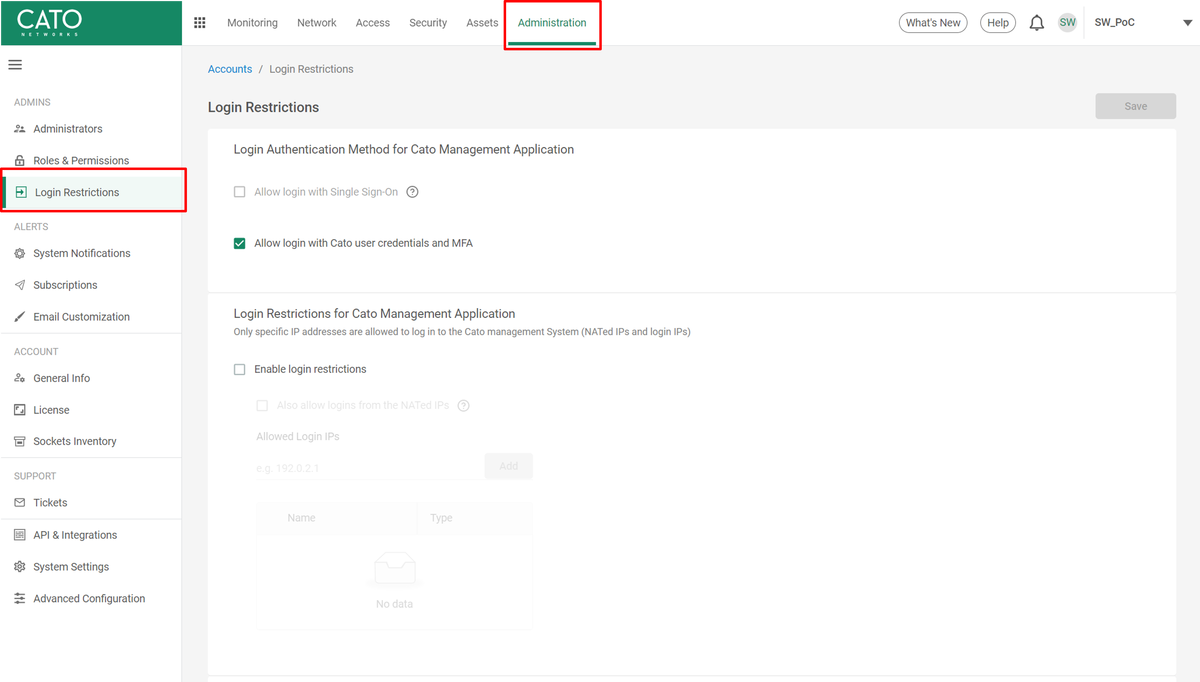The width and height of the screenshot is (1200, 682).
Task: Switch to the Security top menu tab
Action: [x=428, y=23]
